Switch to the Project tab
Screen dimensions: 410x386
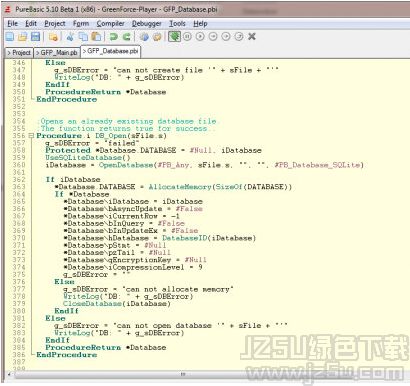point(19,53)
